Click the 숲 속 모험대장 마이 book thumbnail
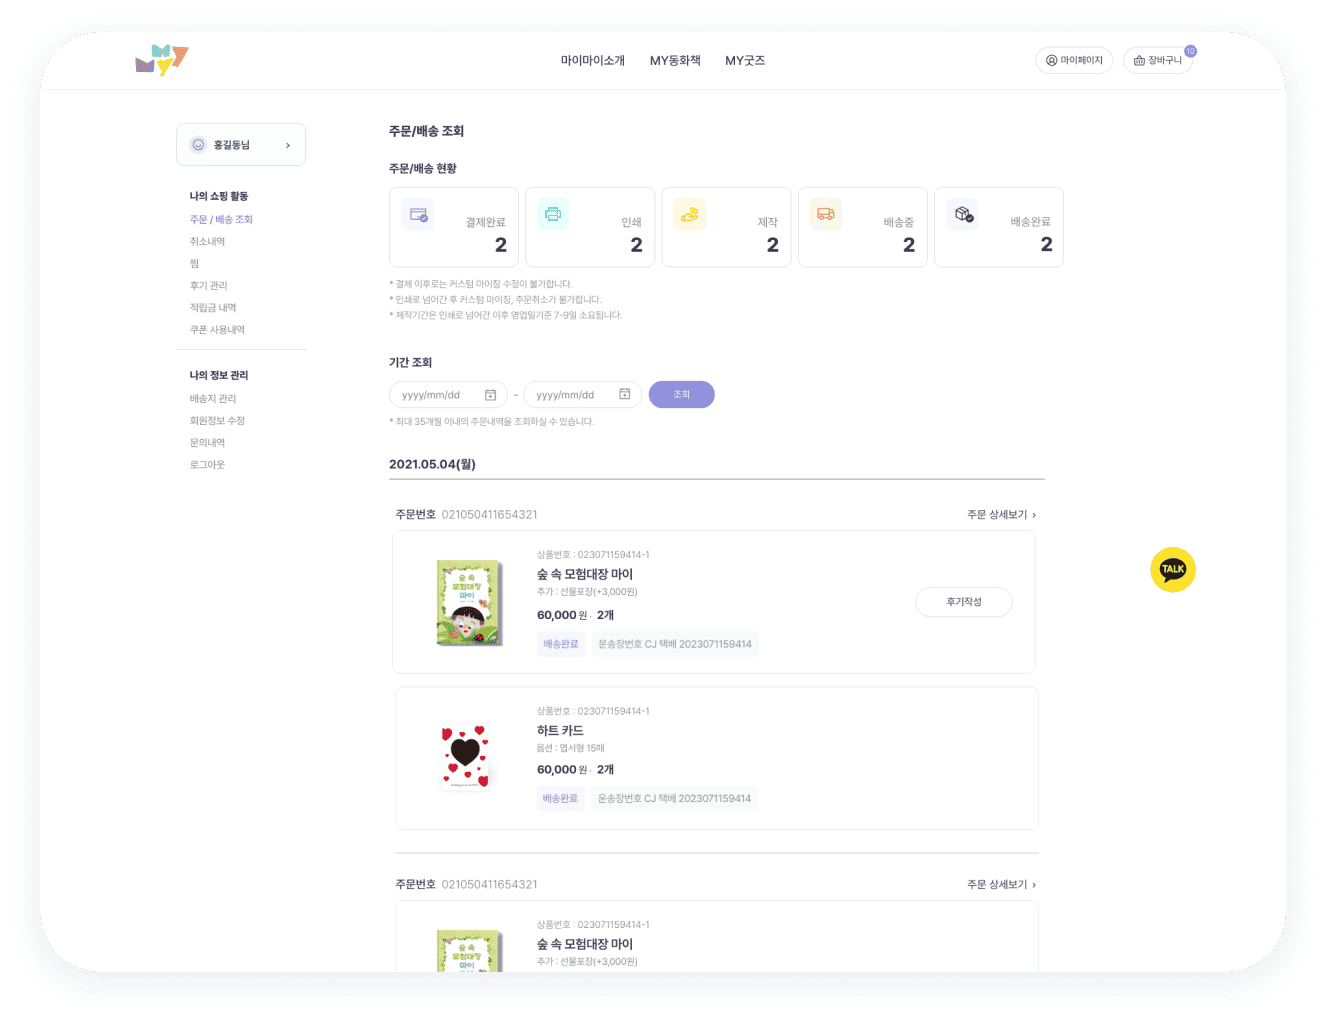 [x=468, y=602]
